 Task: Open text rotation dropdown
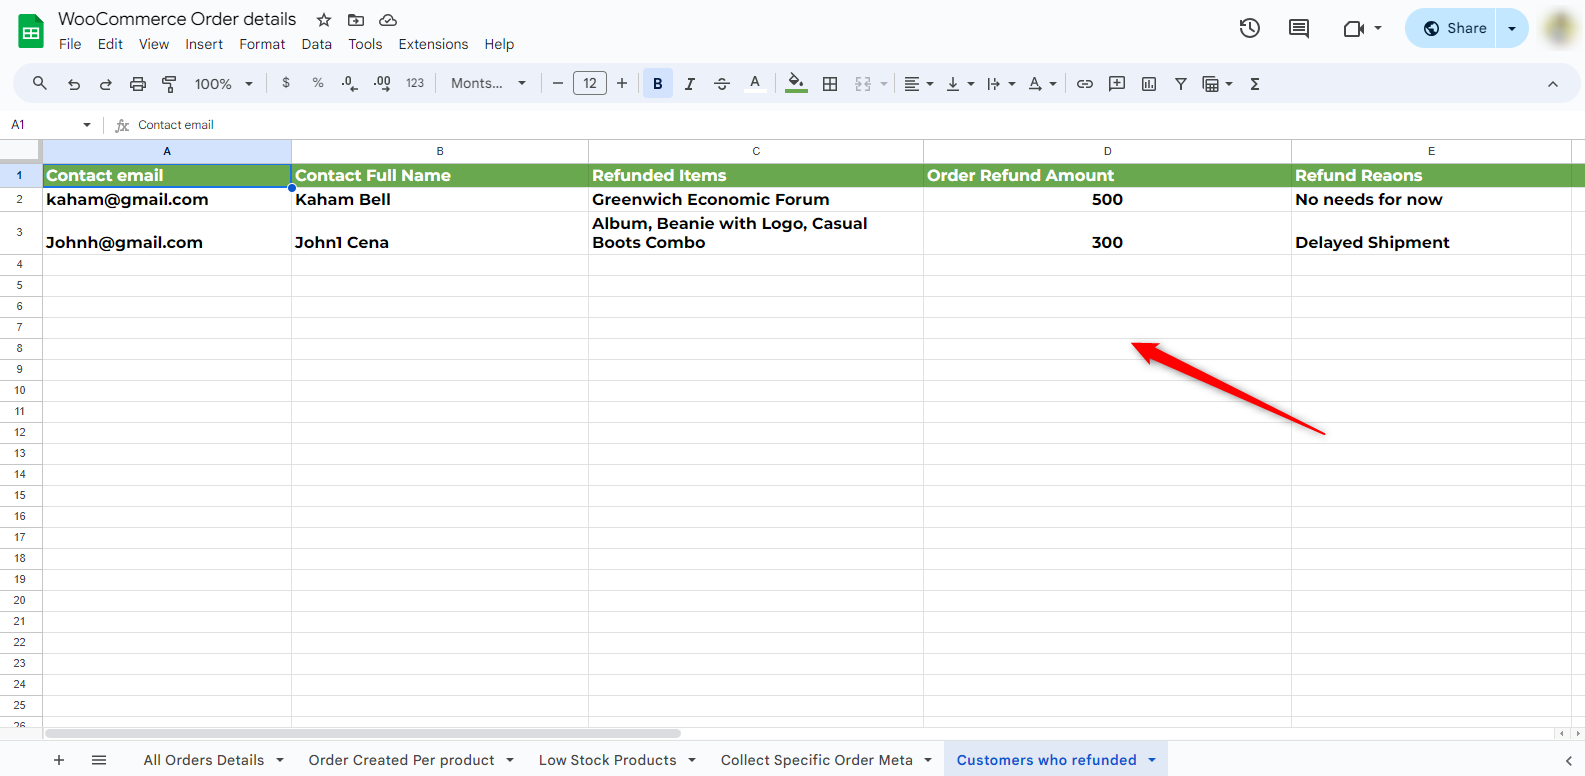pos(1043,84)
